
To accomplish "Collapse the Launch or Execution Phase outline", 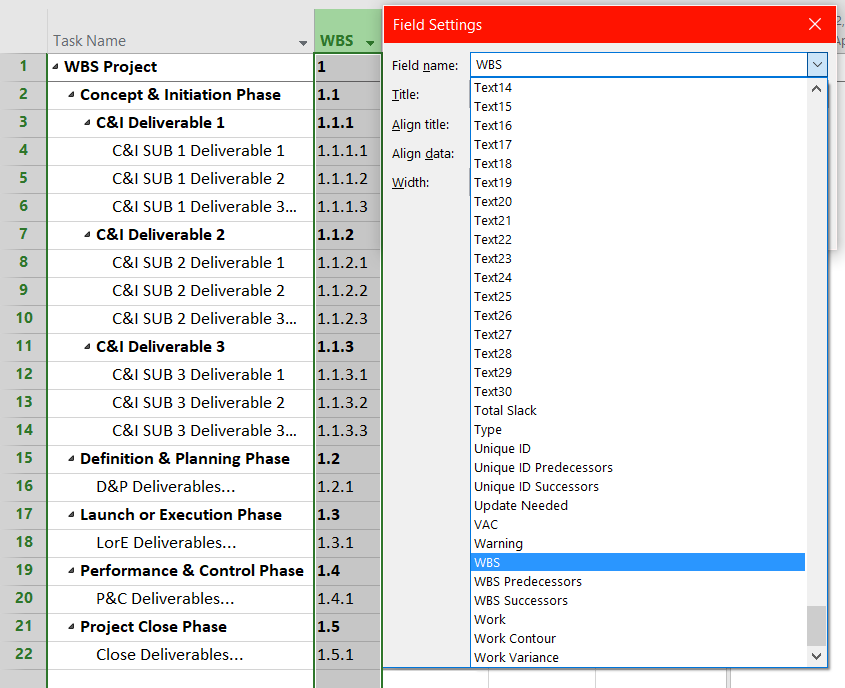I will click(x=71, y=515).
